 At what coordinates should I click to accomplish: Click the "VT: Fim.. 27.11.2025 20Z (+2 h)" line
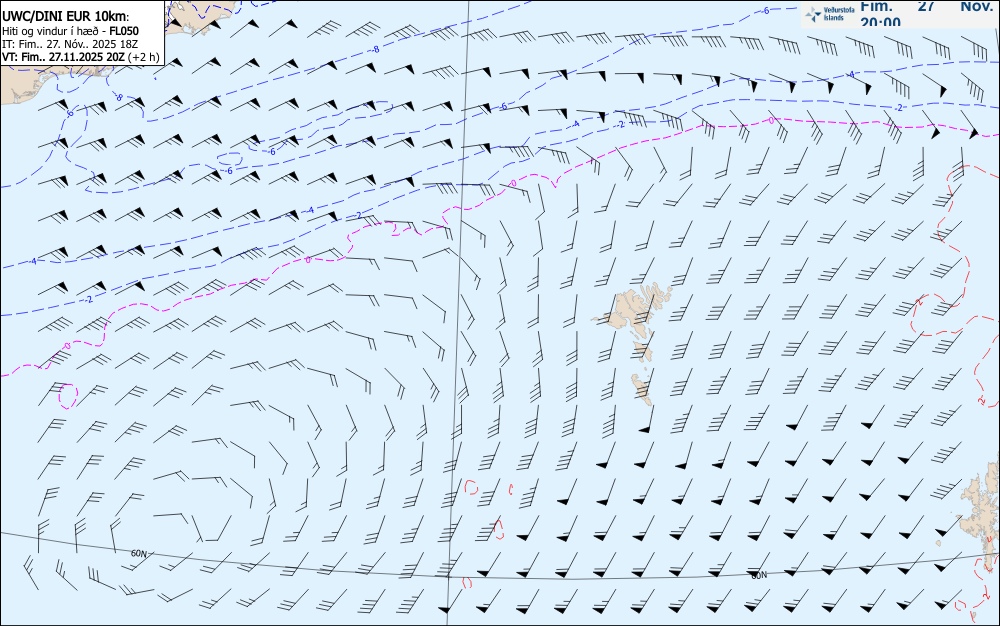80,57
